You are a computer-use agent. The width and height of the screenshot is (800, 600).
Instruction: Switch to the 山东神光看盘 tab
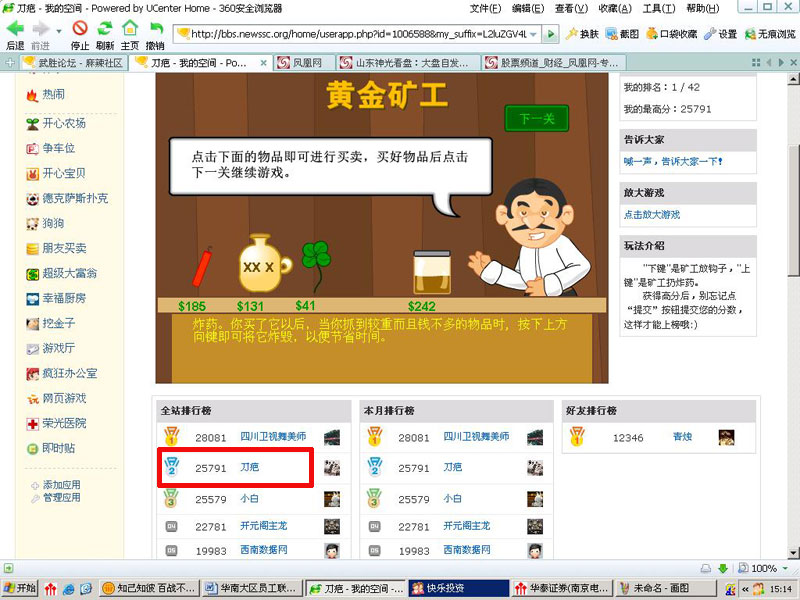pos(409,63)
